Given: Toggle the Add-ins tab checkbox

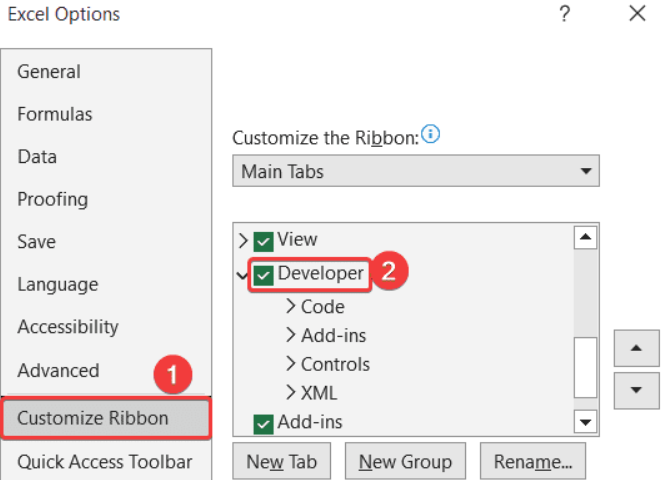Looking at the screenshot, I should pyautogui.click(x=263, y=424).
